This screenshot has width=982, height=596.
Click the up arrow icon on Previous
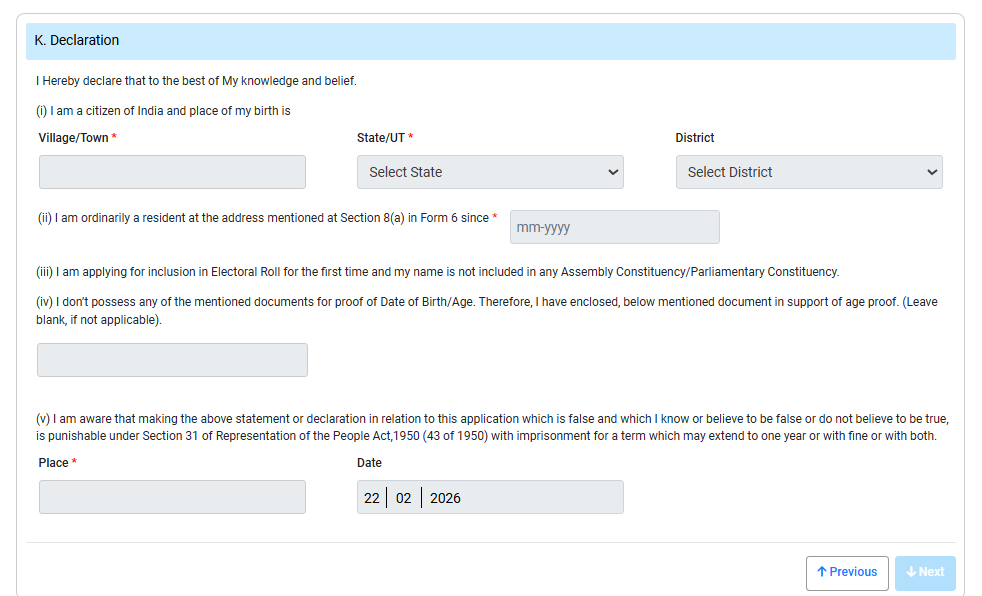[x=822, y=572]
